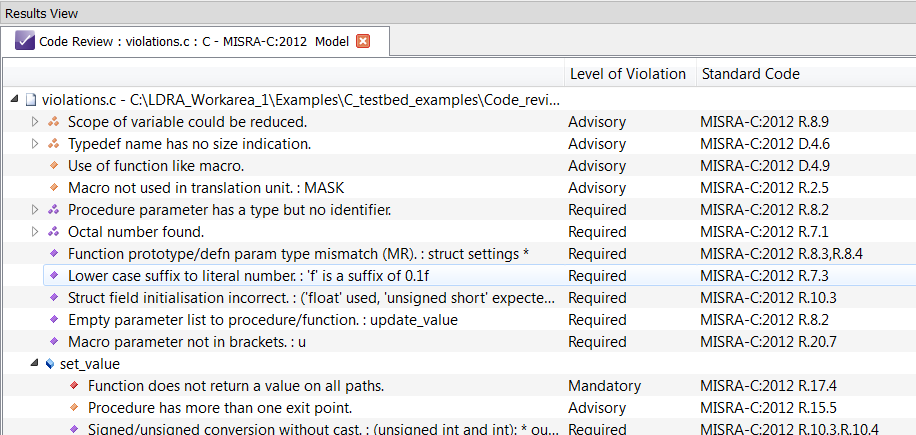The height and width of the screenshot is (435, 916).
Task: Click 'Required' level in Octal number row
Action: [x=597, y=232]
